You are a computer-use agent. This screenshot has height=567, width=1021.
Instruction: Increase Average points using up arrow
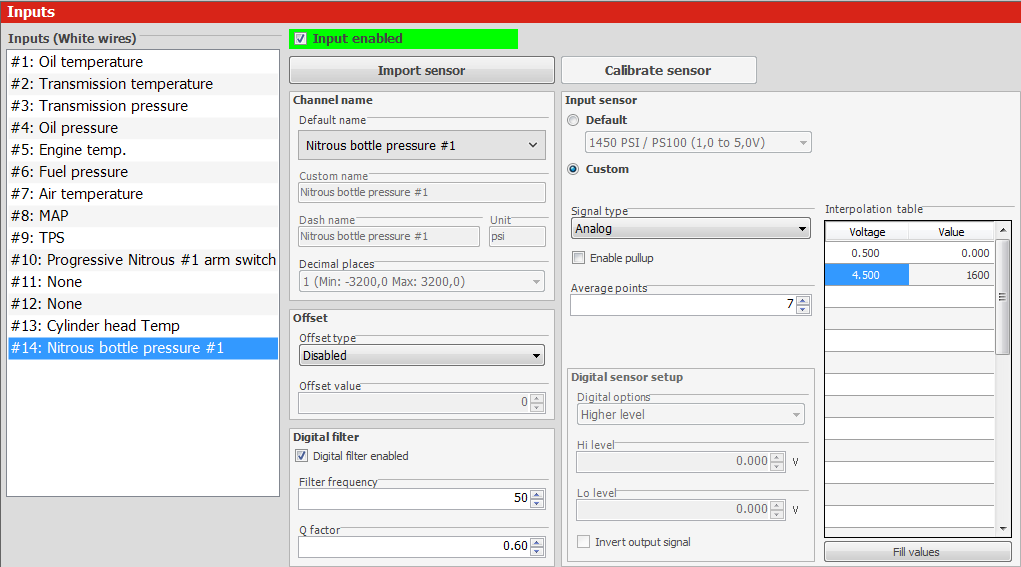802,300
